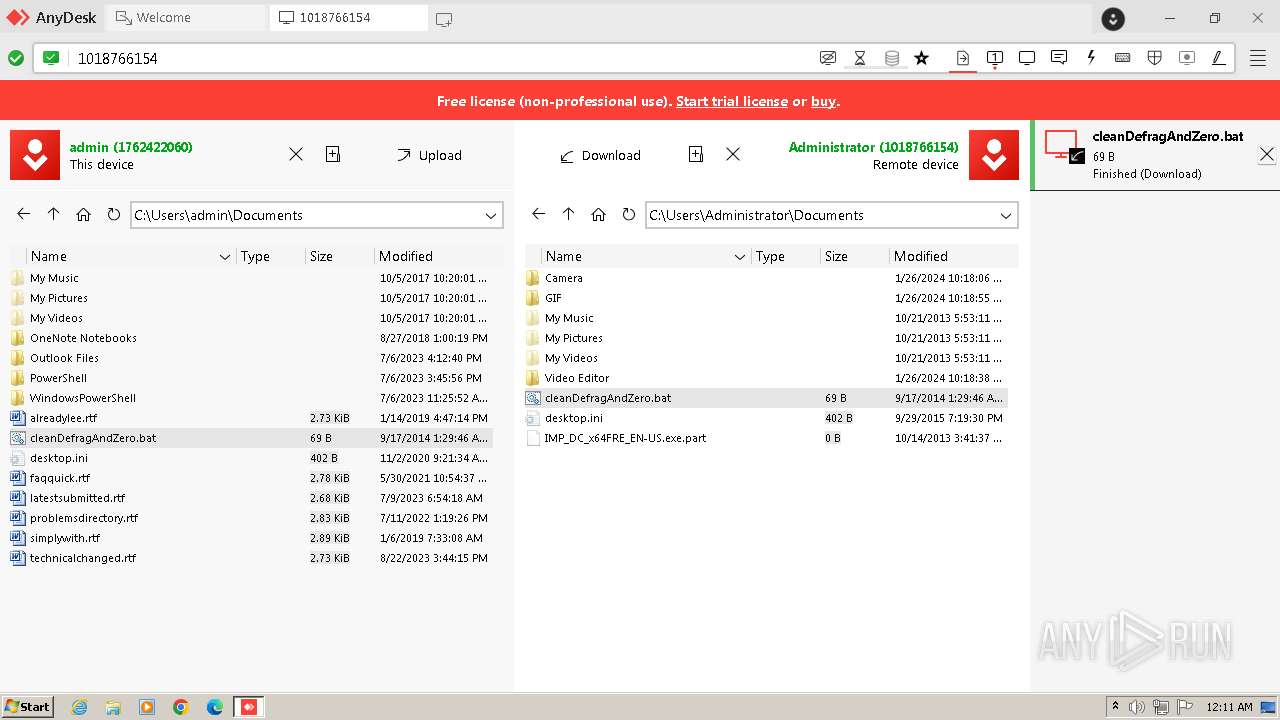Viewport: 1280px width, 720px height.
Task: Create a new folder on the remote device
Action: point(696,154)
